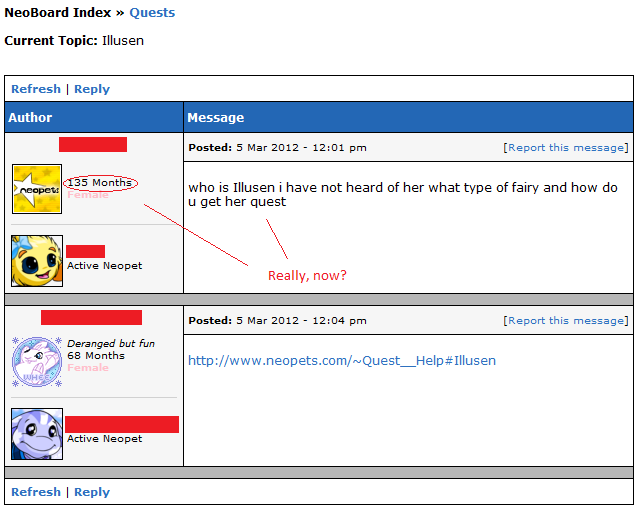Click the top Reply link
This screenshot has height=513, width=641.
pos(92,89)
